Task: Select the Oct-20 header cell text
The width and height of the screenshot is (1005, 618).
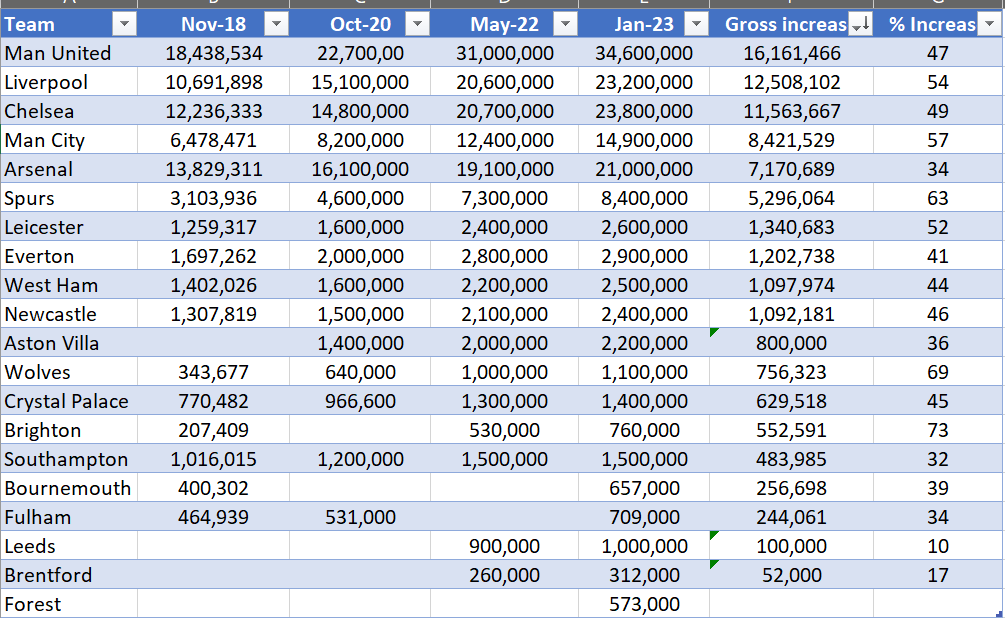Action: tap(360, 24)
